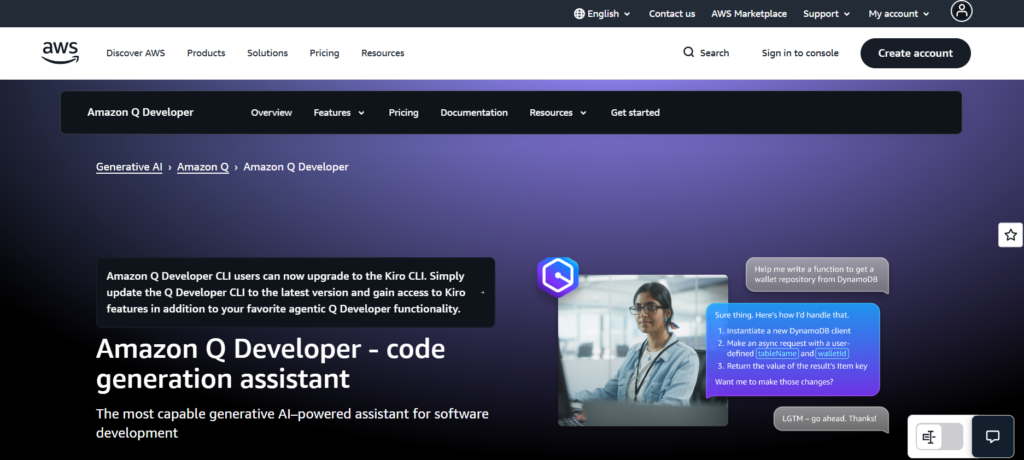Open the Products menu
1024x460 pixels.
[x=206, y=53]
